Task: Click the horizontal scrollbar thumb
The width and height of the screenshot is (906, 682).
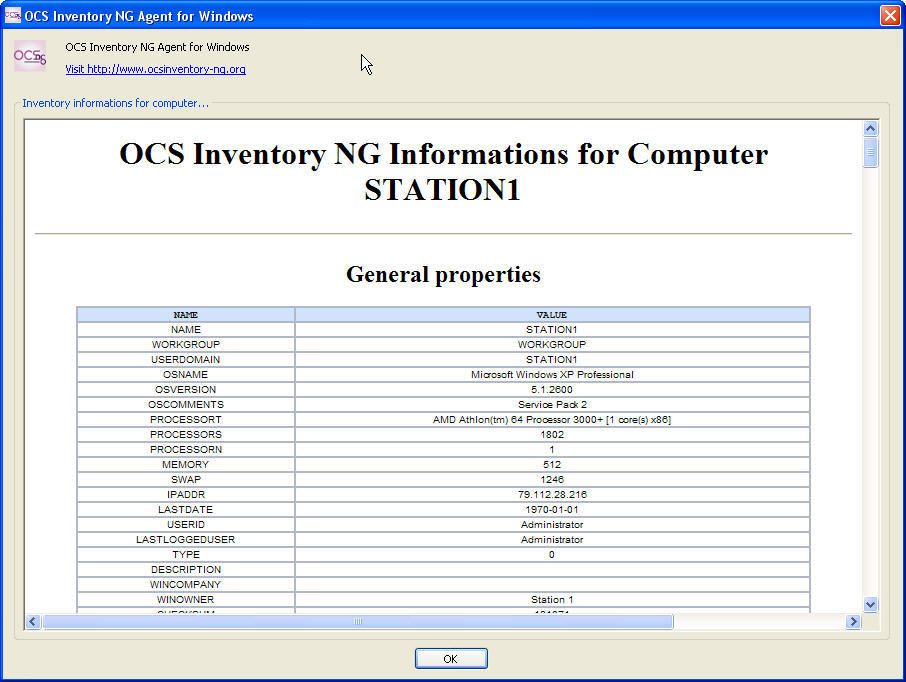Action: click(x=359, y=621)
